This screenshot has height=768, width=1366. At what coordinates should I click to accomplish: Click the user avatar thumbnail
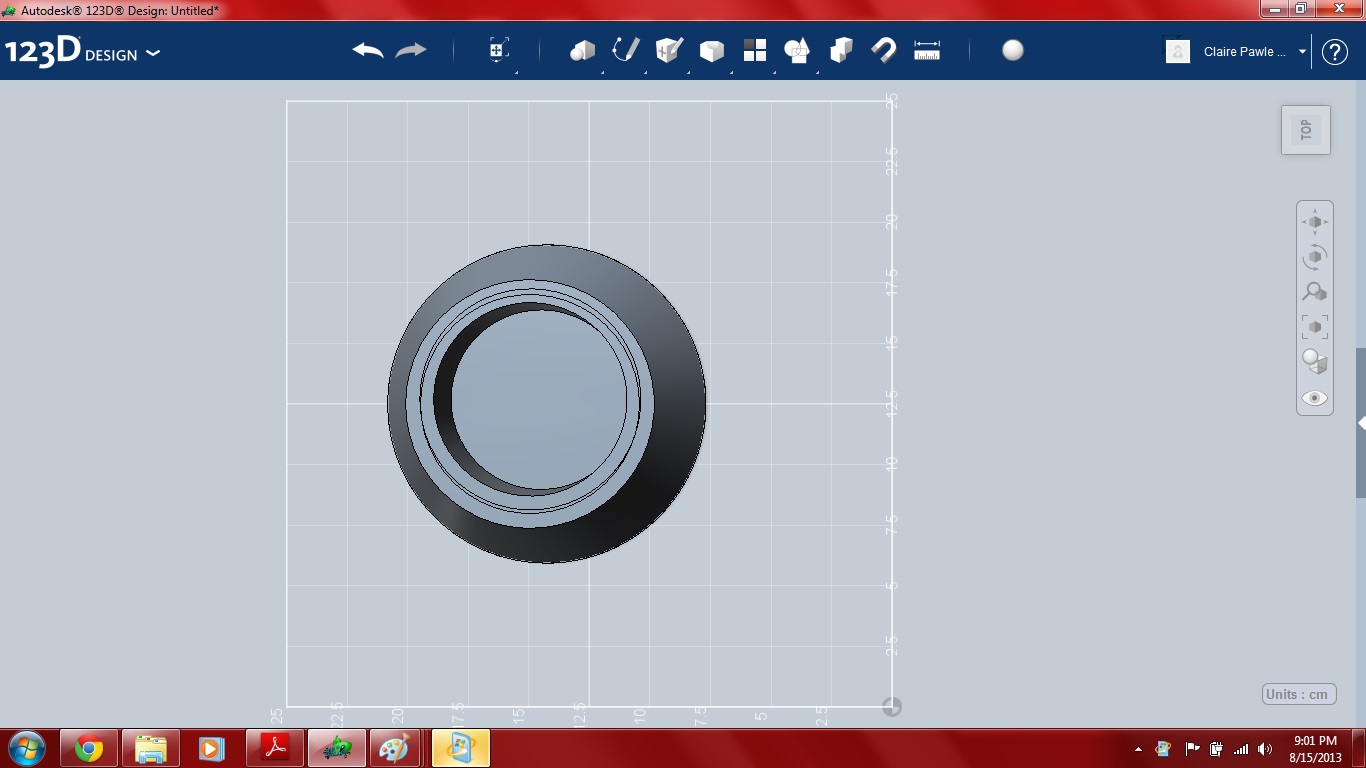click(x=1178, y=52)
